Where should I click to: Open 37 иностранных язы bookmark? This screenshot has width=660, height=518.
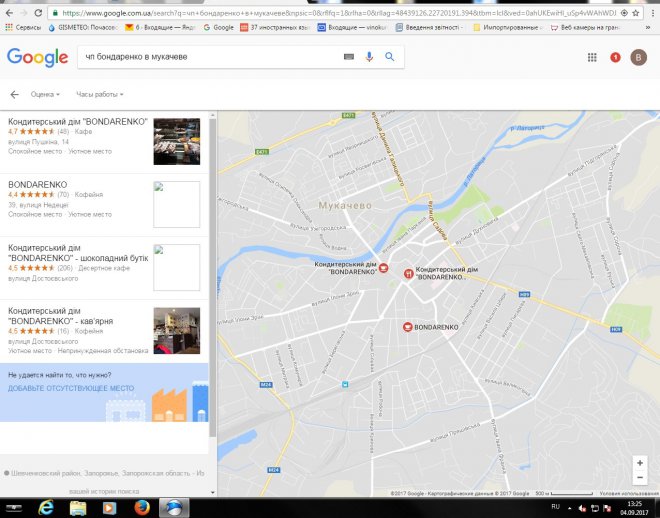pyautogui.click(x=275, y=27)
